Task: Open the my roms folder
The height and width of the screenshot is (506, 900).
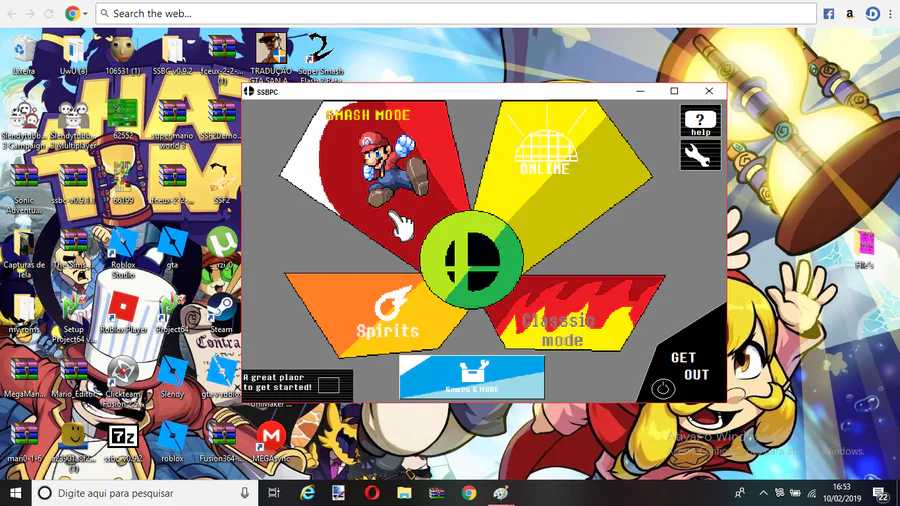Action: (24, 313)
